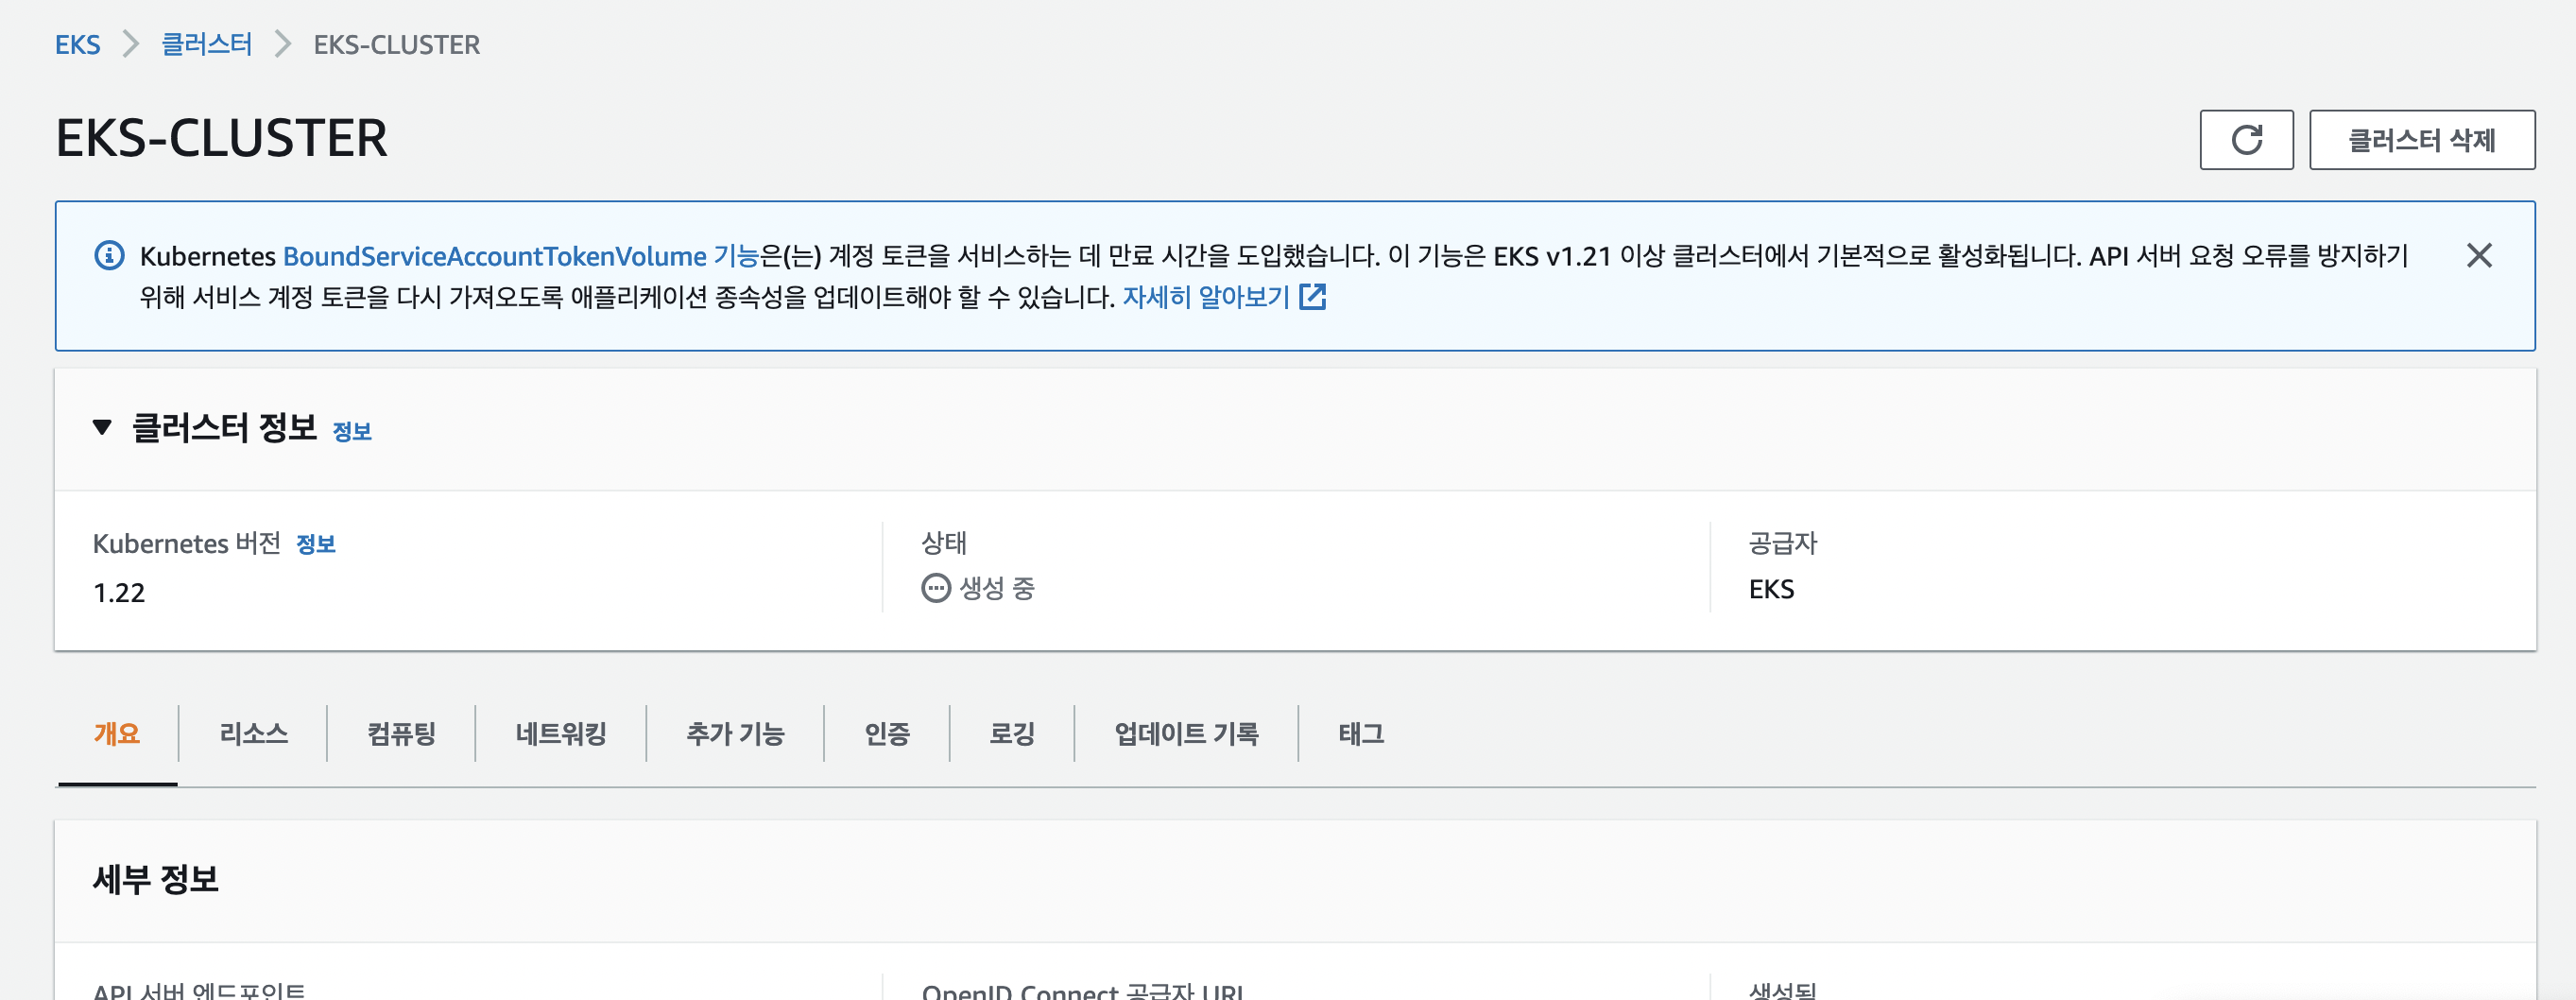Click the 클러스터 삭제 button
Image resolution: width=2576 pixels, height=1000 pixels.
(x=2421, y=140)
